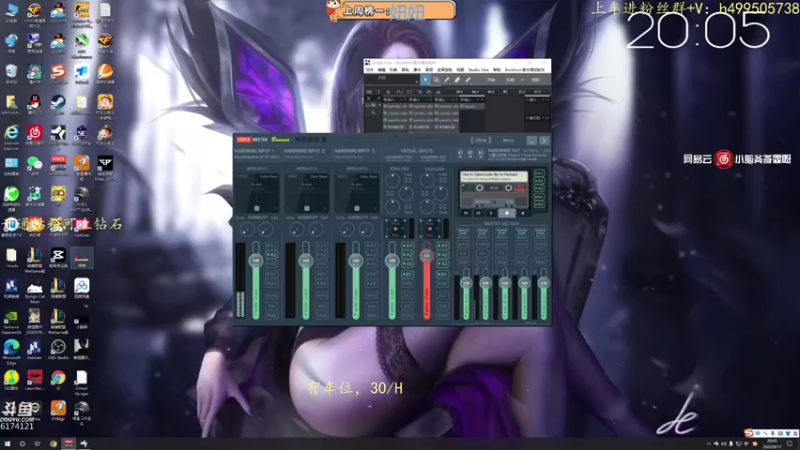Click the cassette display to select audio file
Viewport: 800px width, 450px height.
494,177
